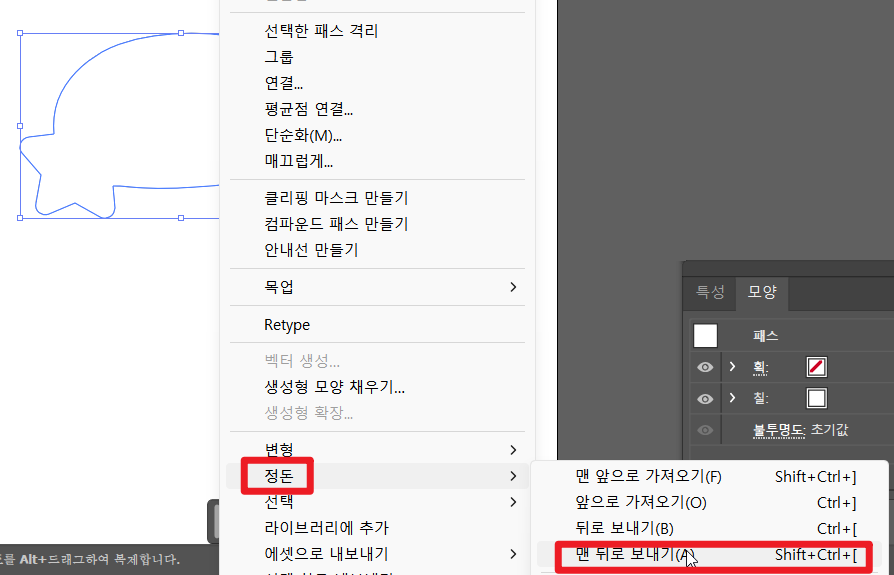The width and height of the screenshot is (894, 575).
Task: Click left-middle bounding box handle
Action: (20, 126)
